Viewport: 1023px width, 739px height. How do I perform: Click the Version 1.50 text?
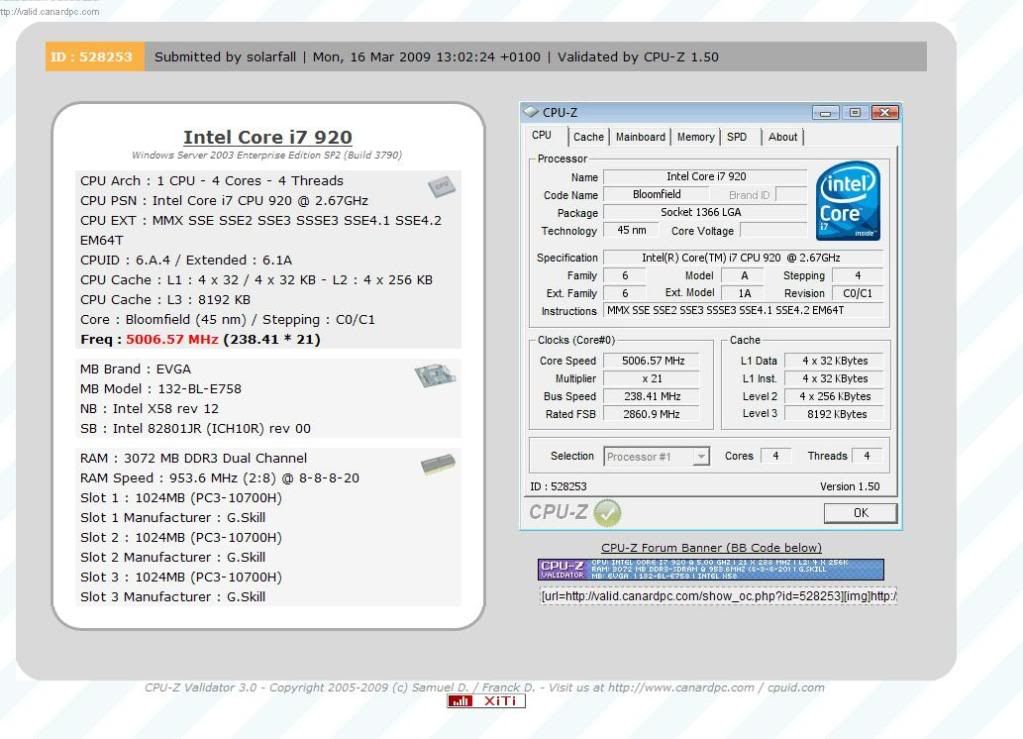[x=849, y=487]
